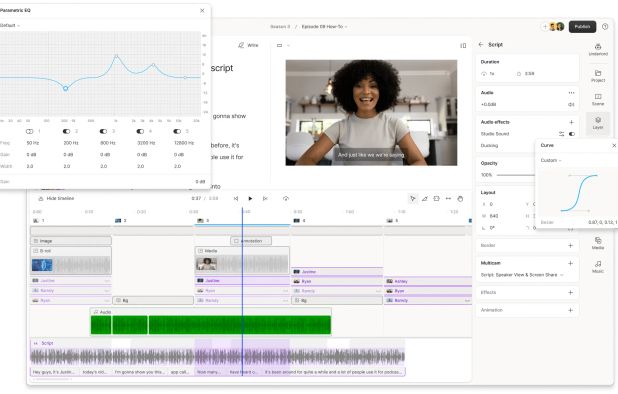Select the EQ curve peak handle near 800 Hz
Image resolution: width=618 pixels, height=394 pixels.
pyautogui.click(x=116, y=56)
